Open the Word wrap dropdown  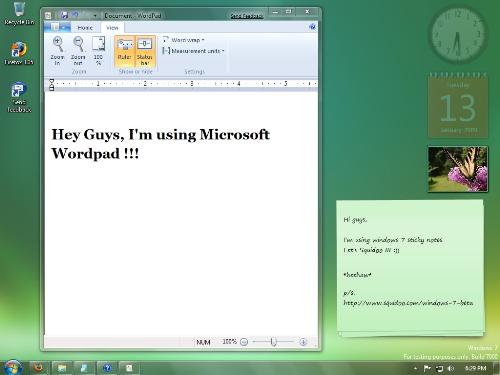(x=184, y=40)
